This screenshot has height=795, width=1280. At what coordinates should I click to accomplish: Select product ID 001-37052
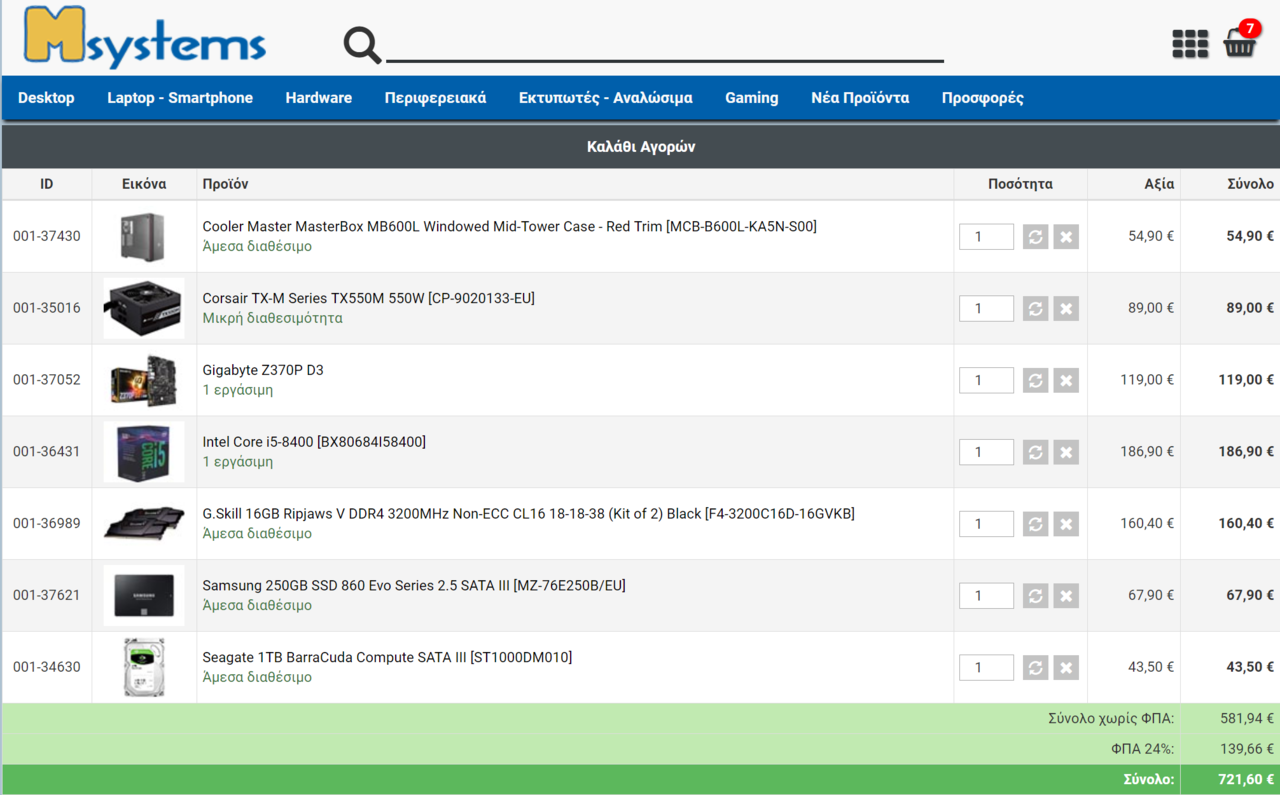tap(47, 380)
